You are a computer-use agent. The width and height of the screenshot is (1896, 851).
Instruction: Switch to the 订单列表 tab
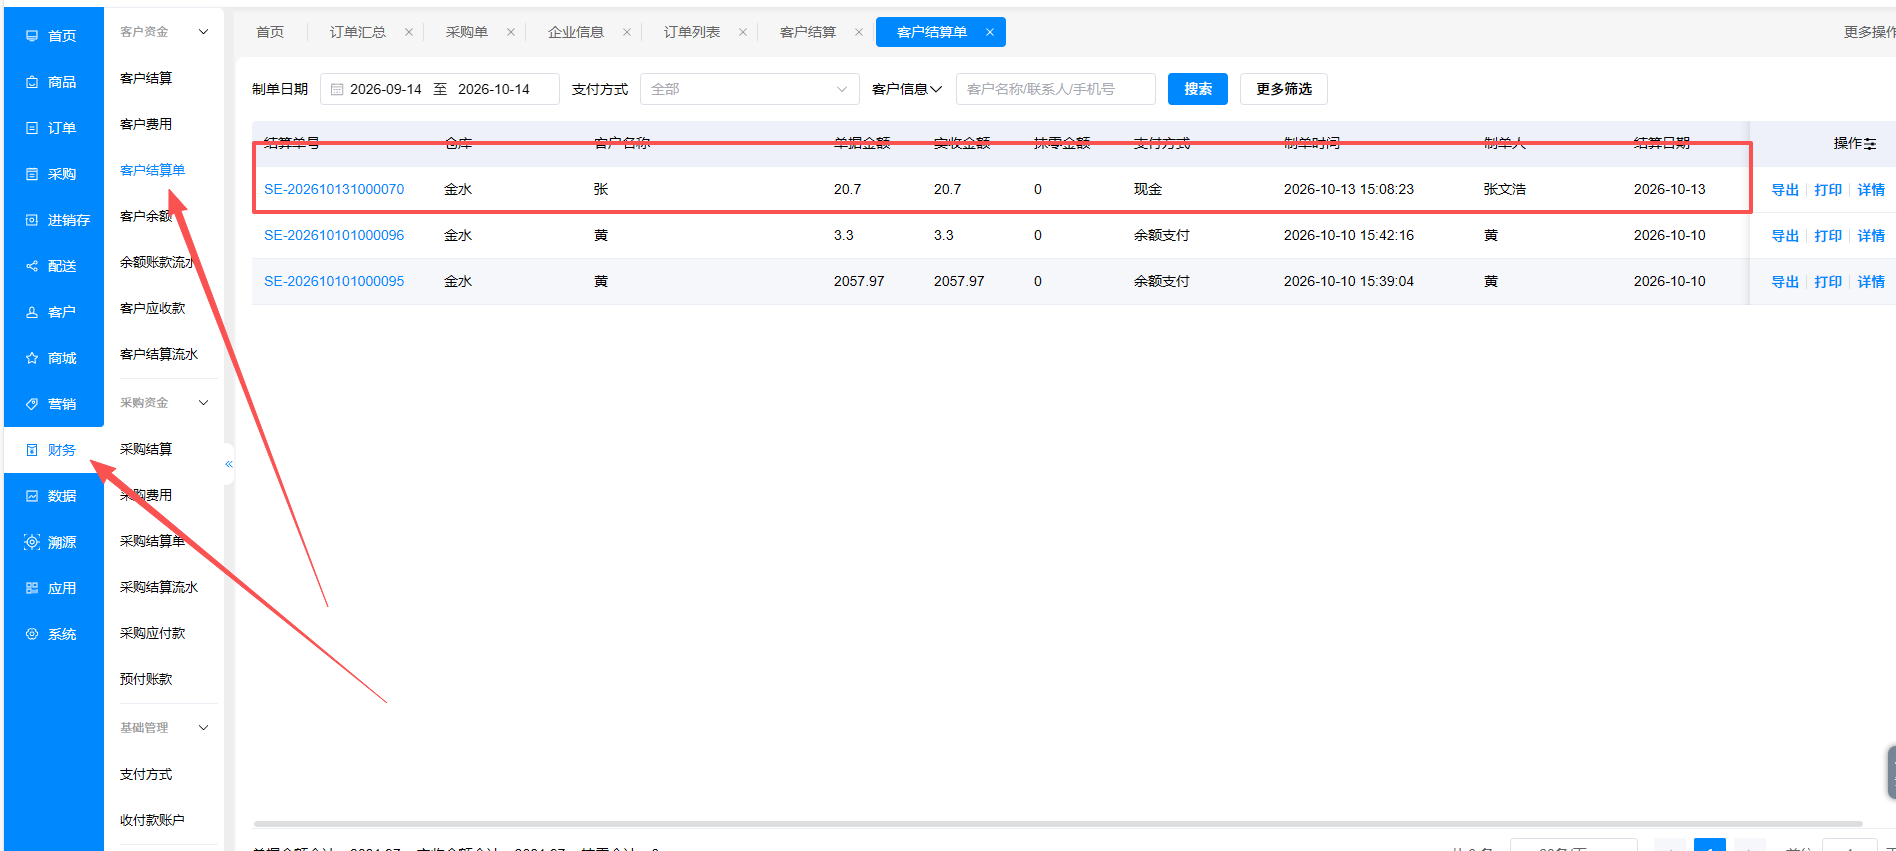[x=692, y=32]
